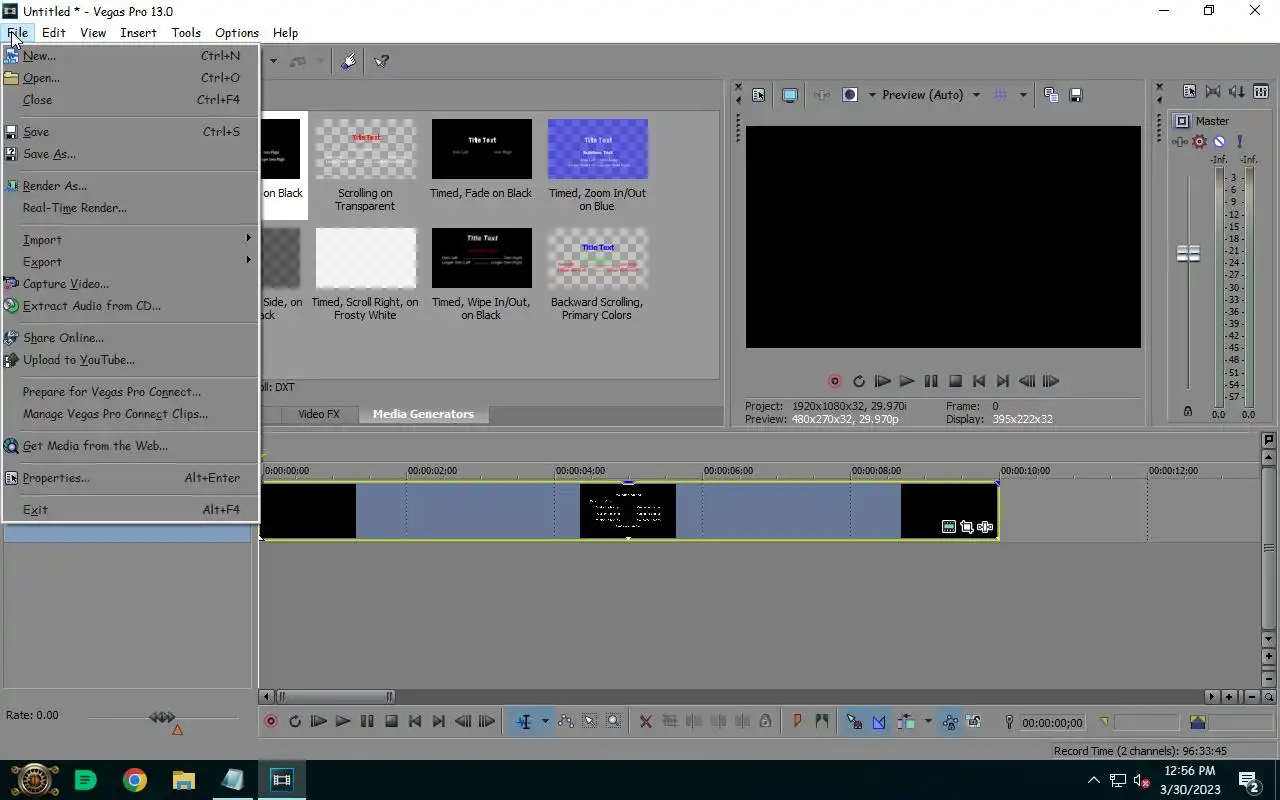
Task: Toggle Ignore Event Grouping
Action: [974, 721]
